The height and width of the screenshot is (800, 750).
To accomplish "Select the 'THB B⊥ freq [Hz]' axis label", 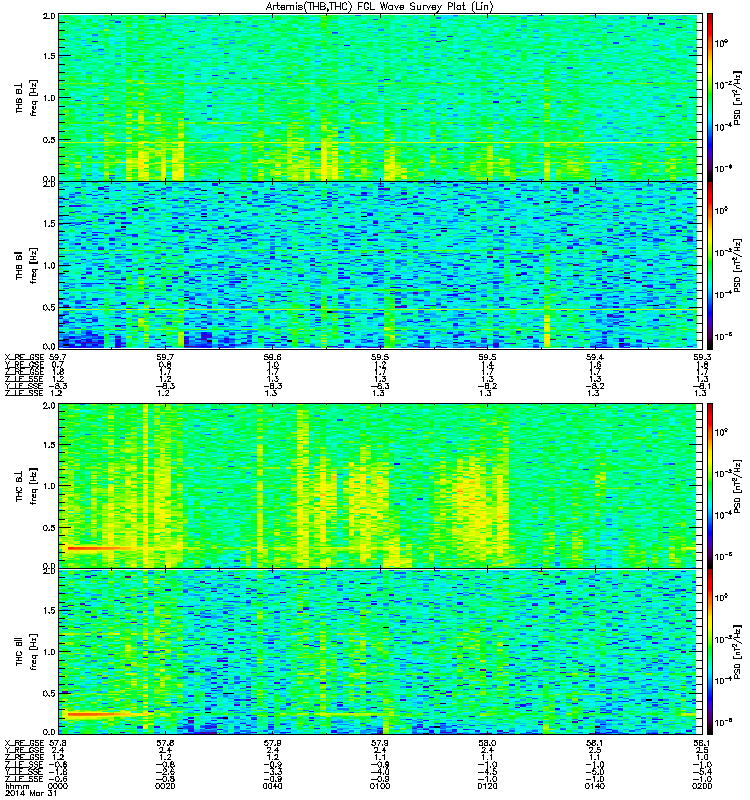I will (x=27, y=97).
